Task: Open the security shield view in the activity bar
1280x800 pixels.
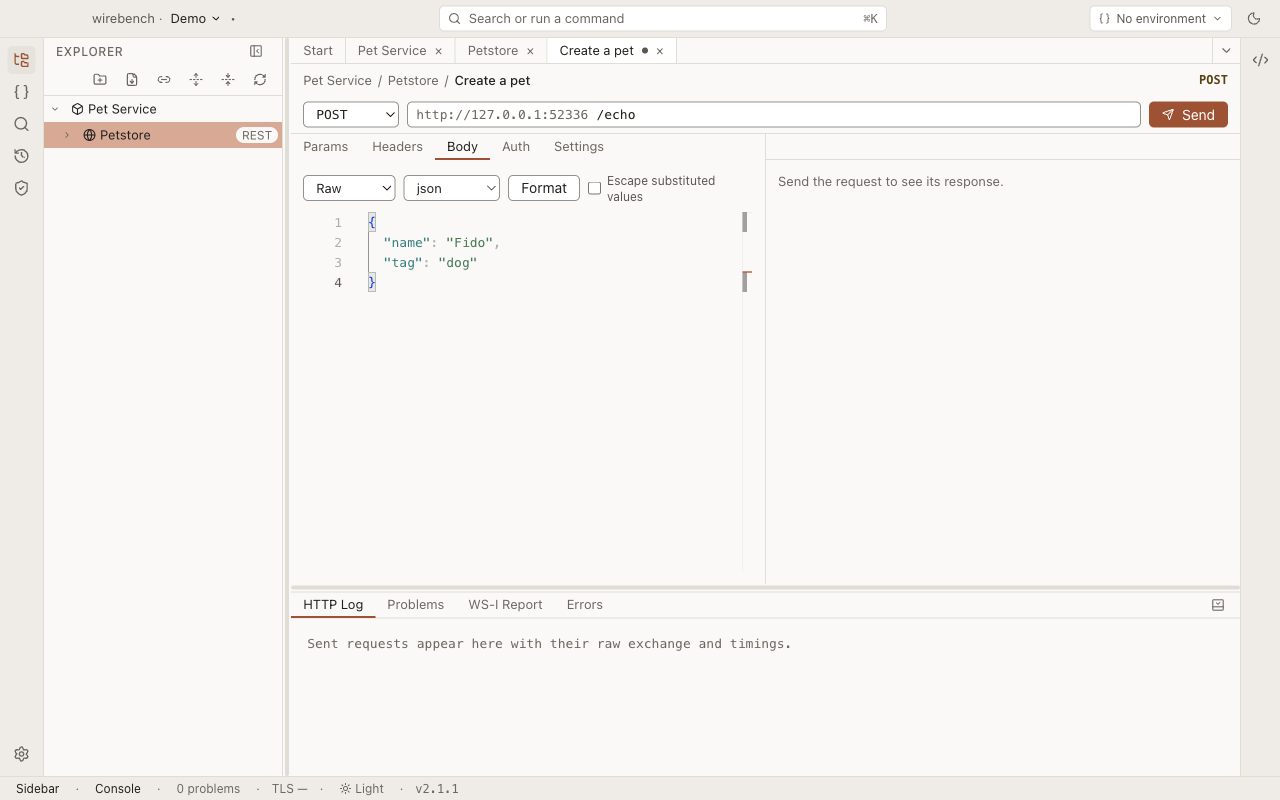Action: pos(21,188)
